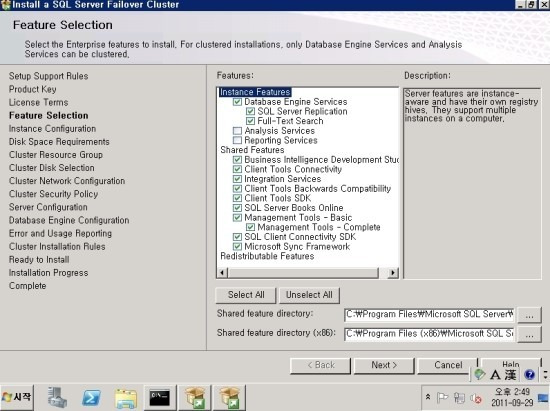Toggle Client Tools SDK checkbox
This screenshot has height=411, width=550.
(x=237, y=198)
